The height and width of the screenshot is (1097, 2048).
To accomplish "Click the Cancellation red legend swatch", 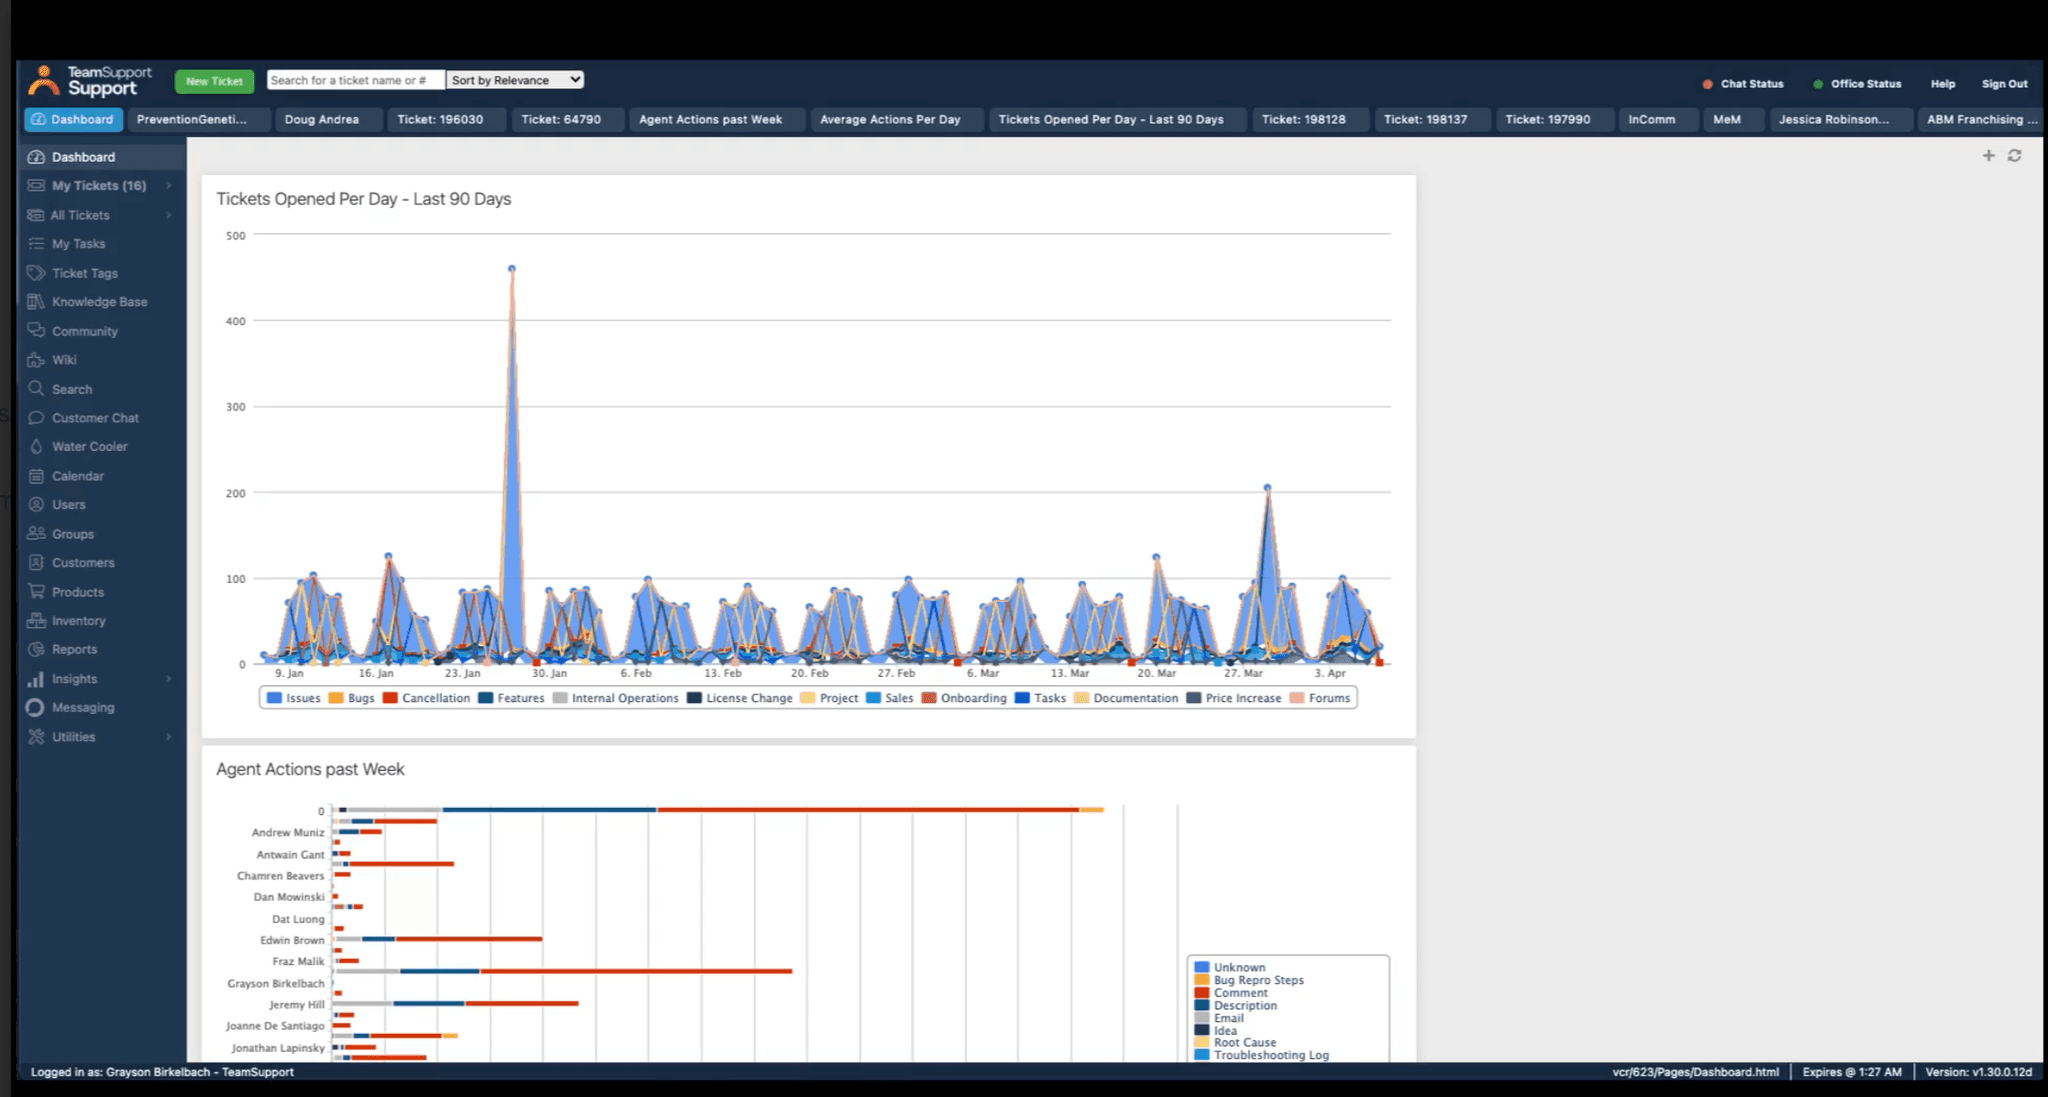I will tap(390, 698).
